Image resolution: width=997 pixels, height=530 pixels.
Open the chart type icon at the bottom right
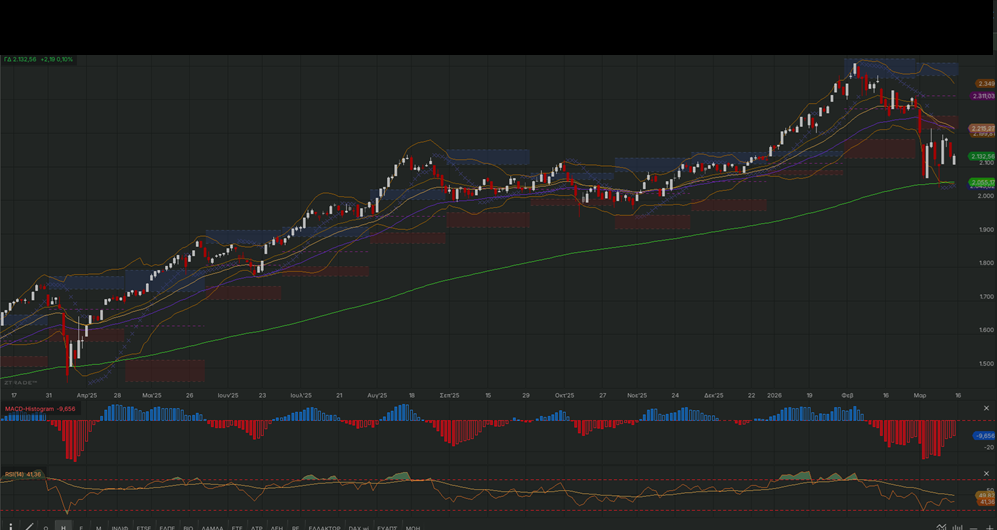pos(941,527)
